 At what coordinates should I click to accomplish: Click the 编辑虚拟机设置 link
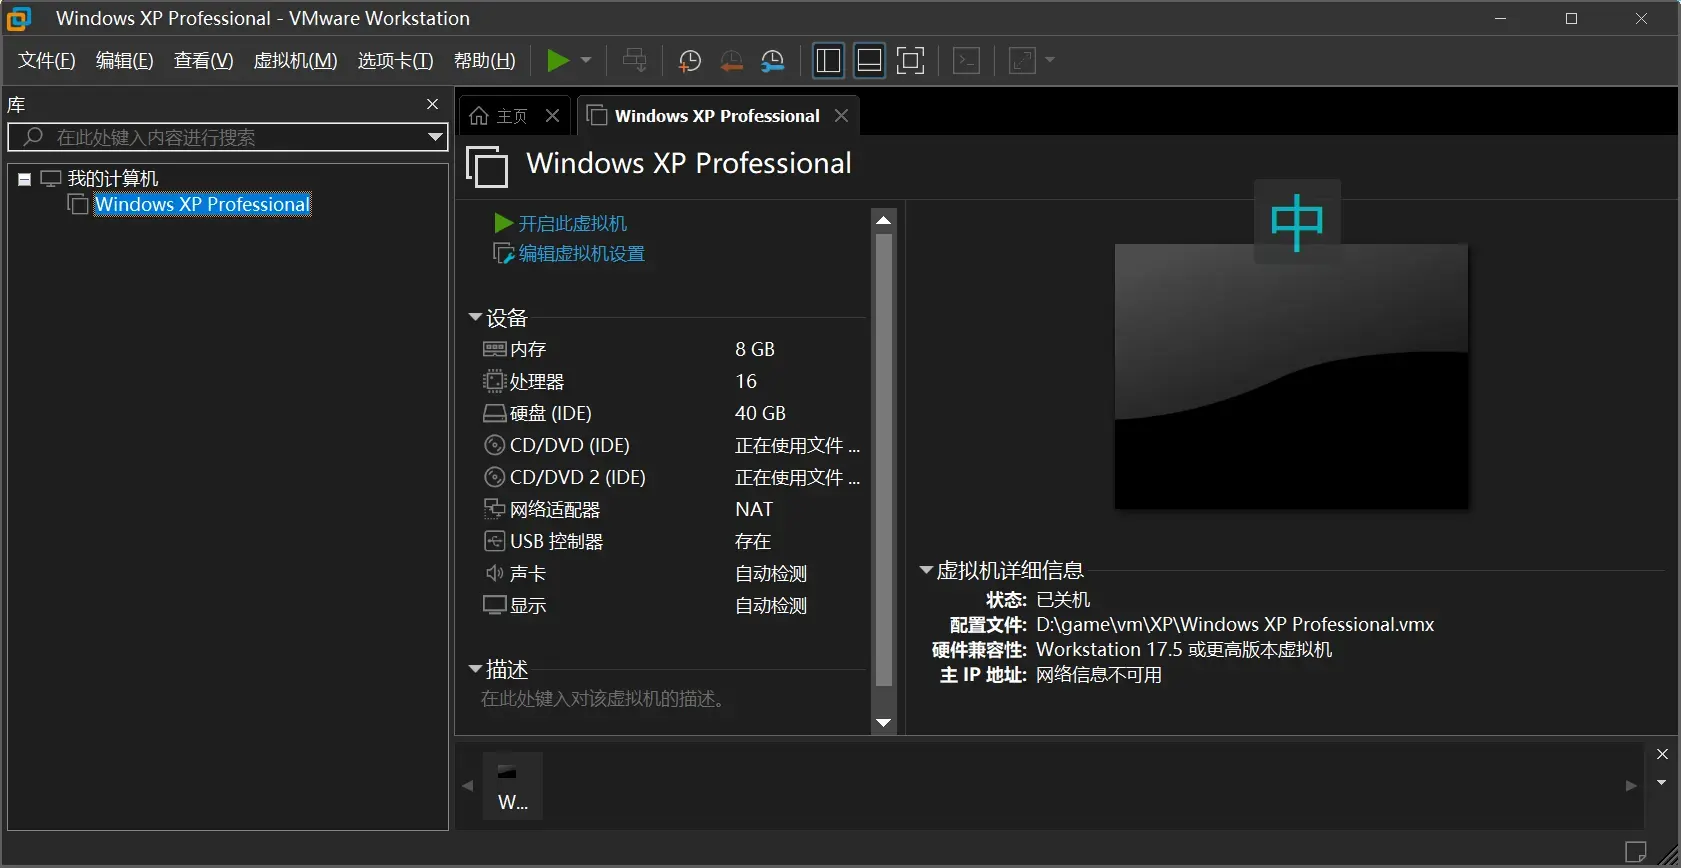point(581,254)
